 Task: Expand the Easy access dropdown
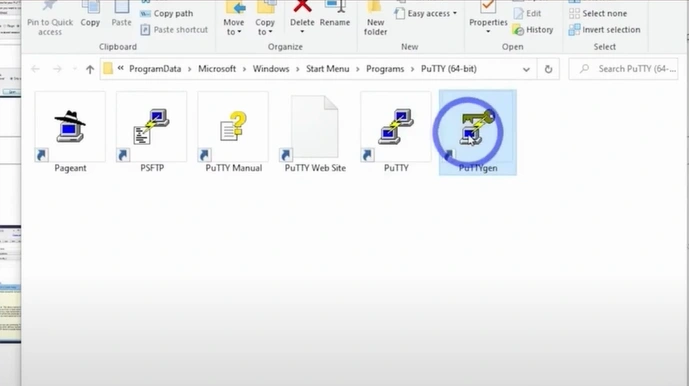coord(425,14)
